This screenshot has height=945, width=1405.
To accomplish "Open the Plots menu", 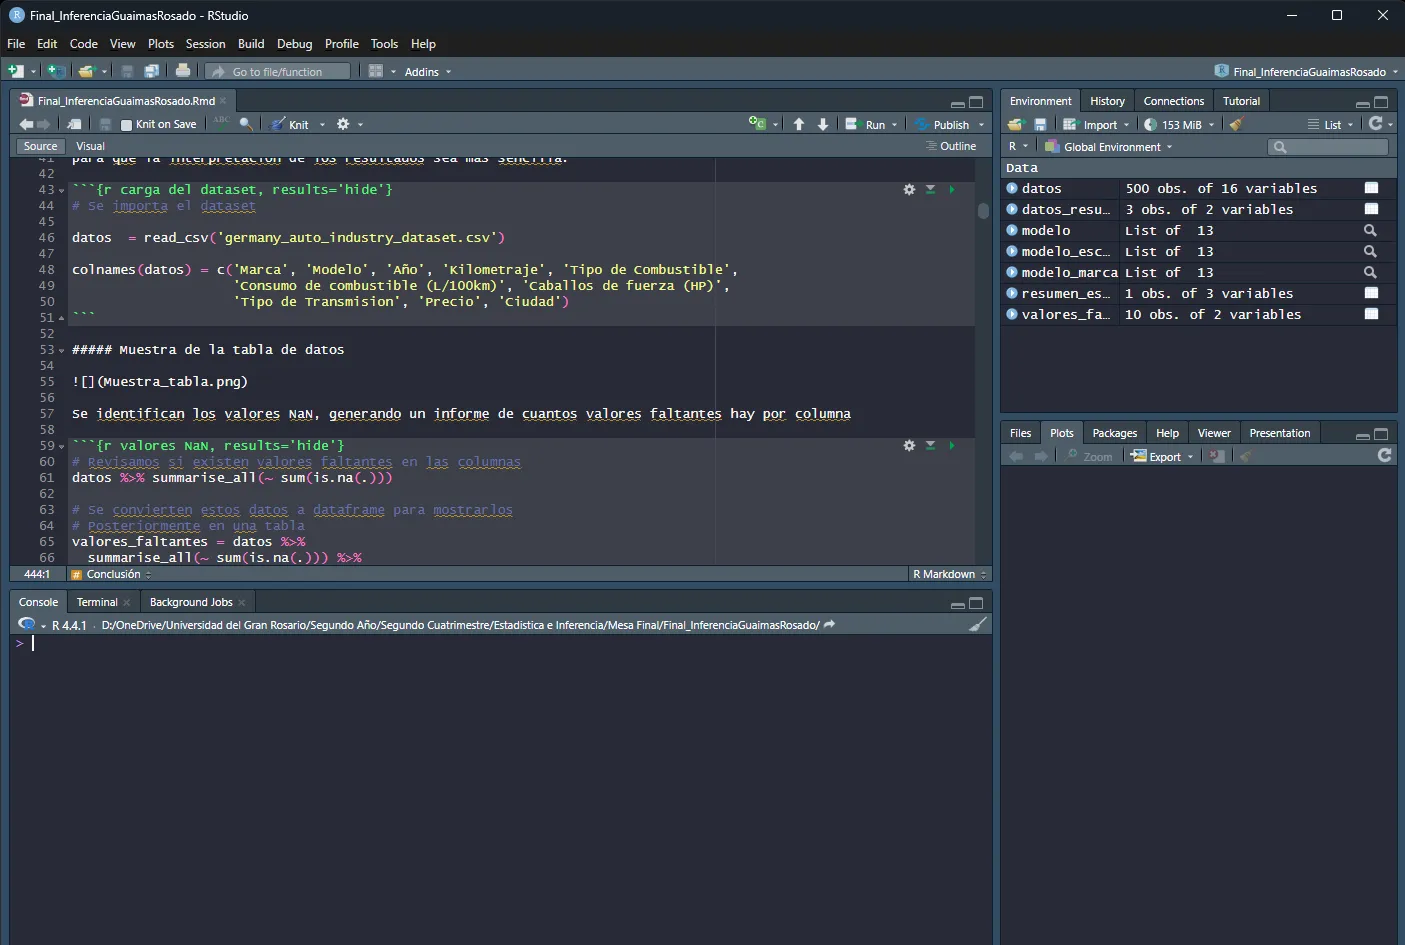I will tap(161, 44).
